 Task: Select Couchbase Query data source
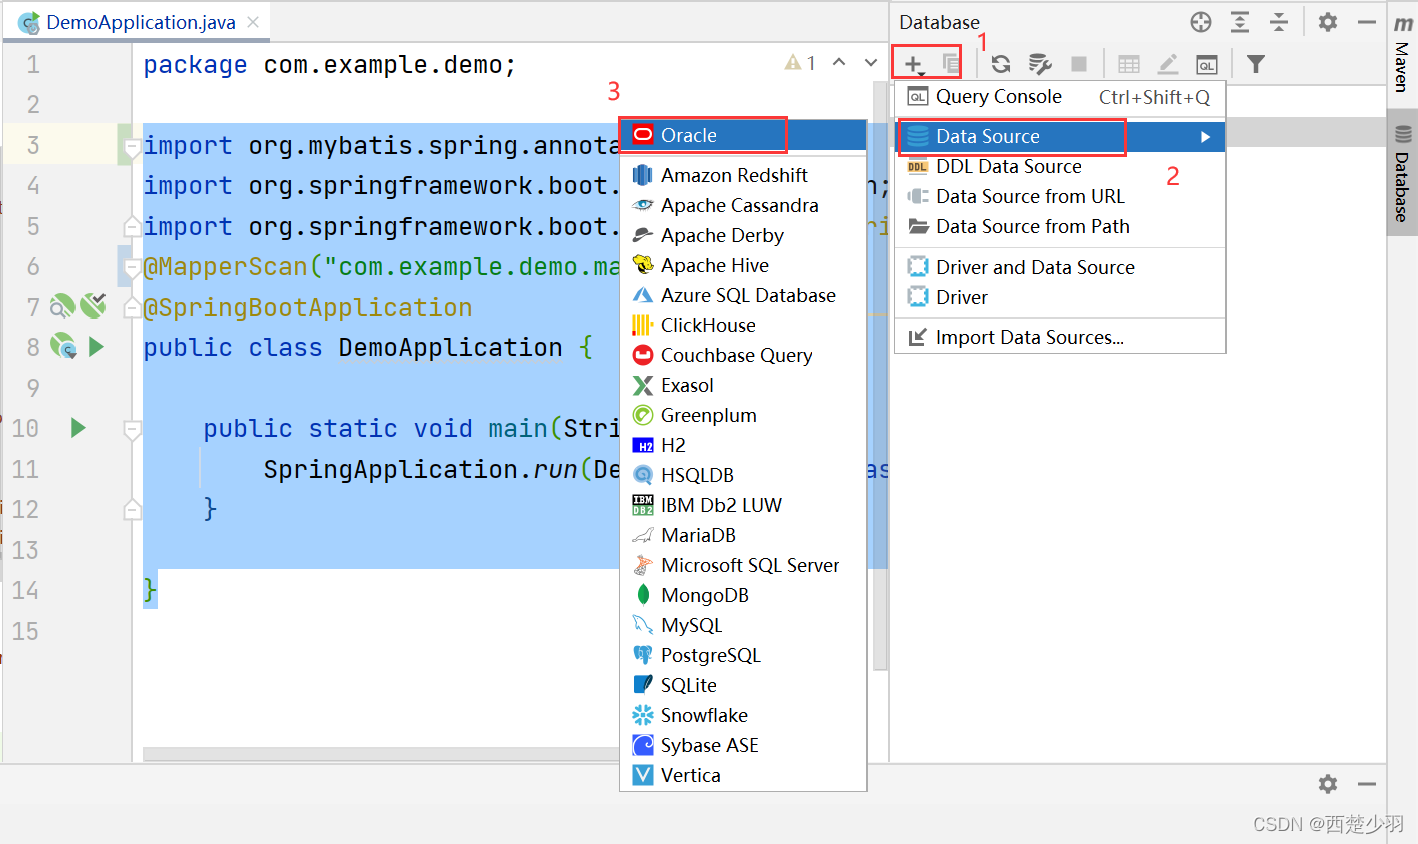[743, 355]
